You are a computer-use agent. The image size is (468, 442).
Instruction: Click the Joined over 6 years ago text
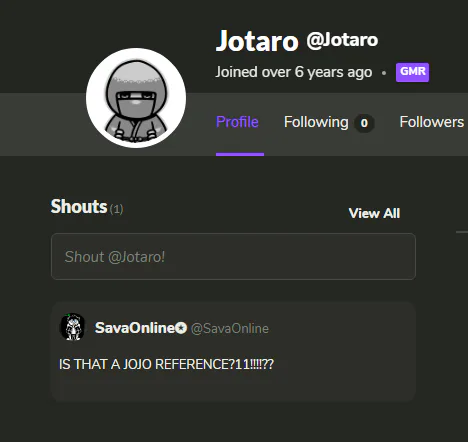294,72
